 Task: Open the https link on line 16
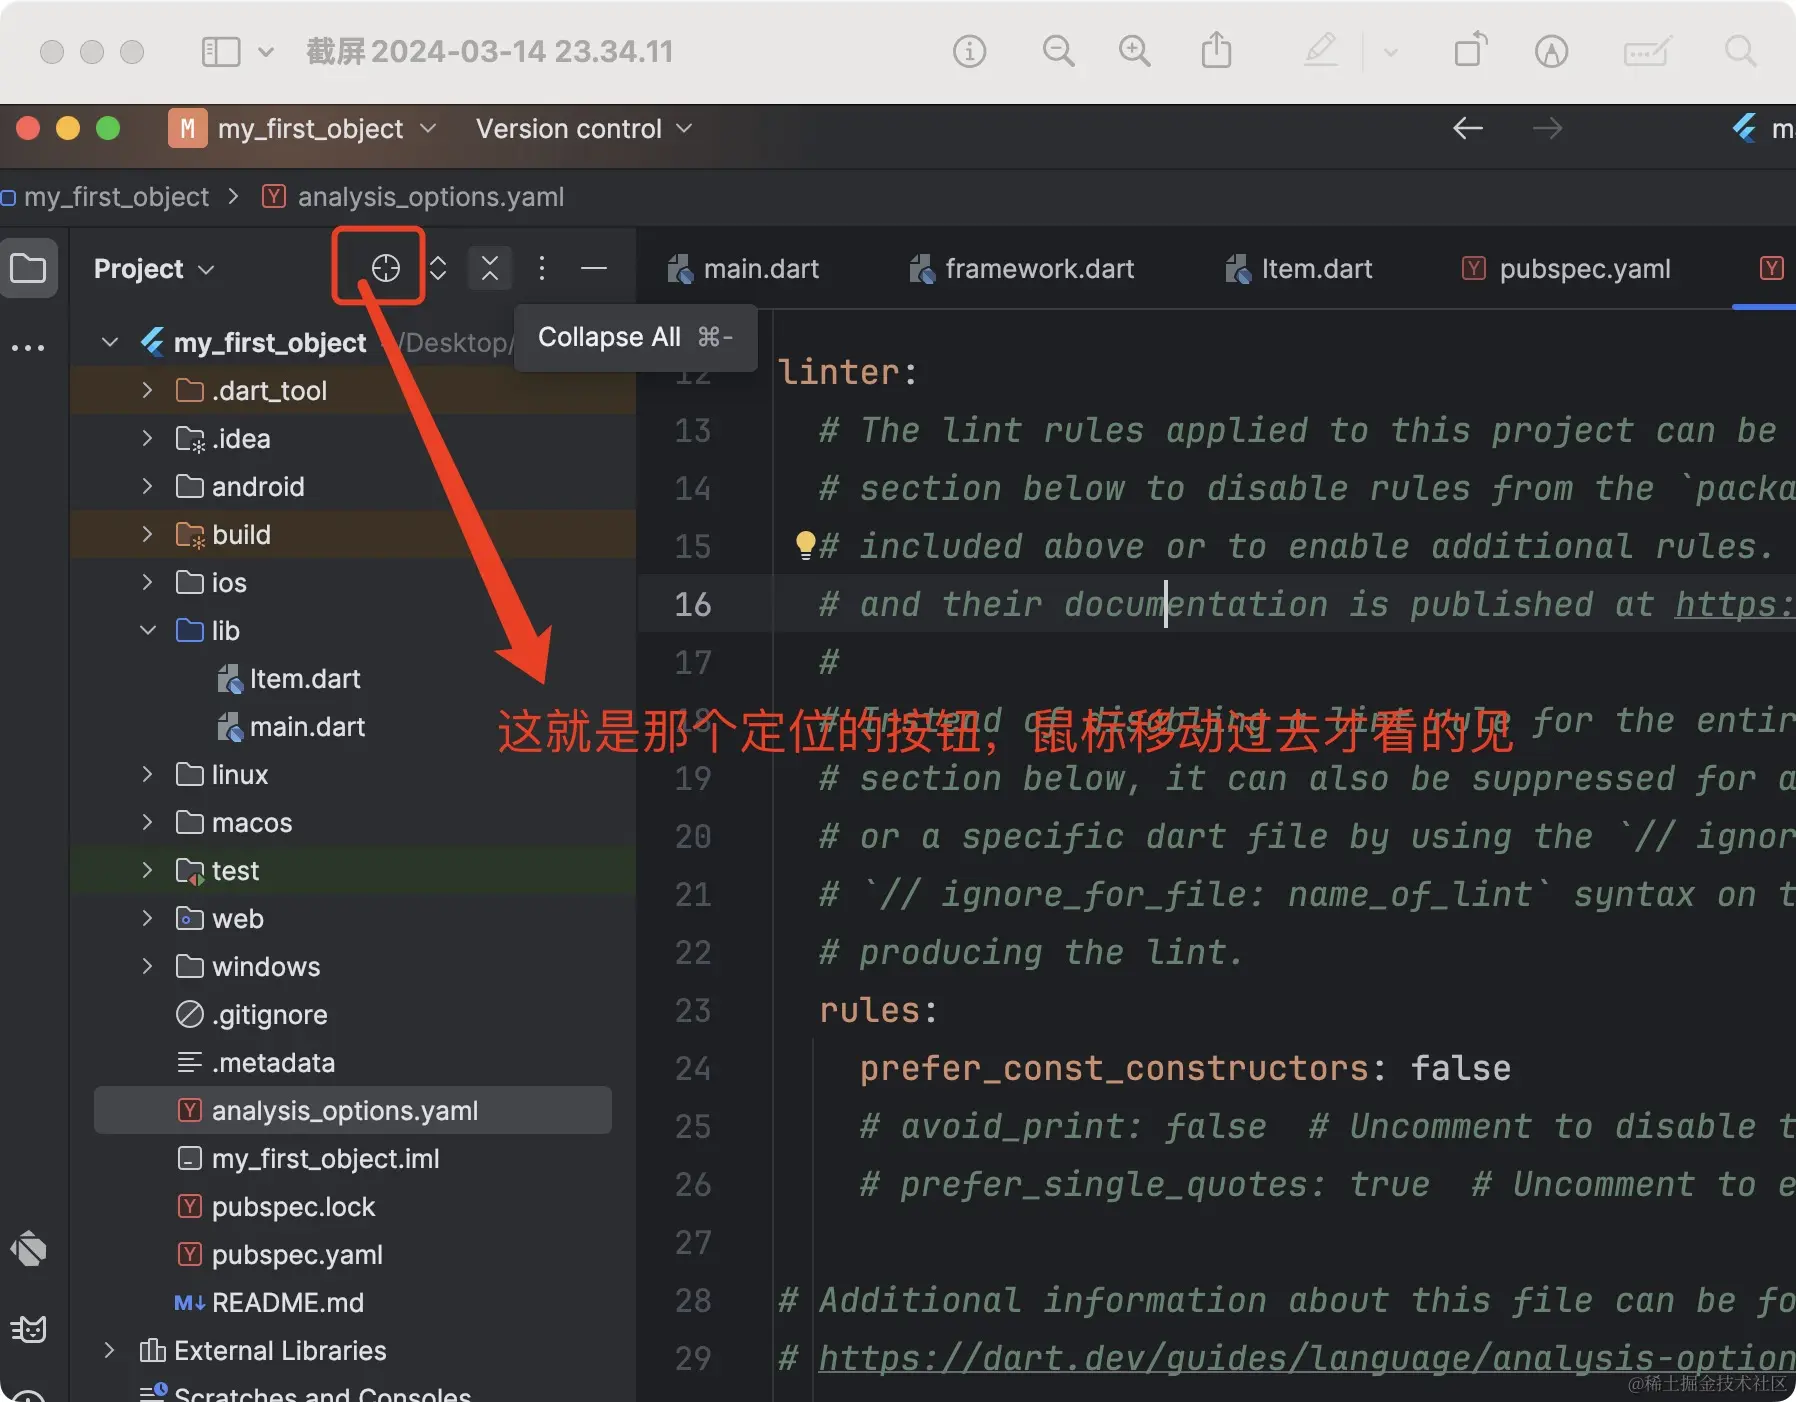click(1735, 604)
